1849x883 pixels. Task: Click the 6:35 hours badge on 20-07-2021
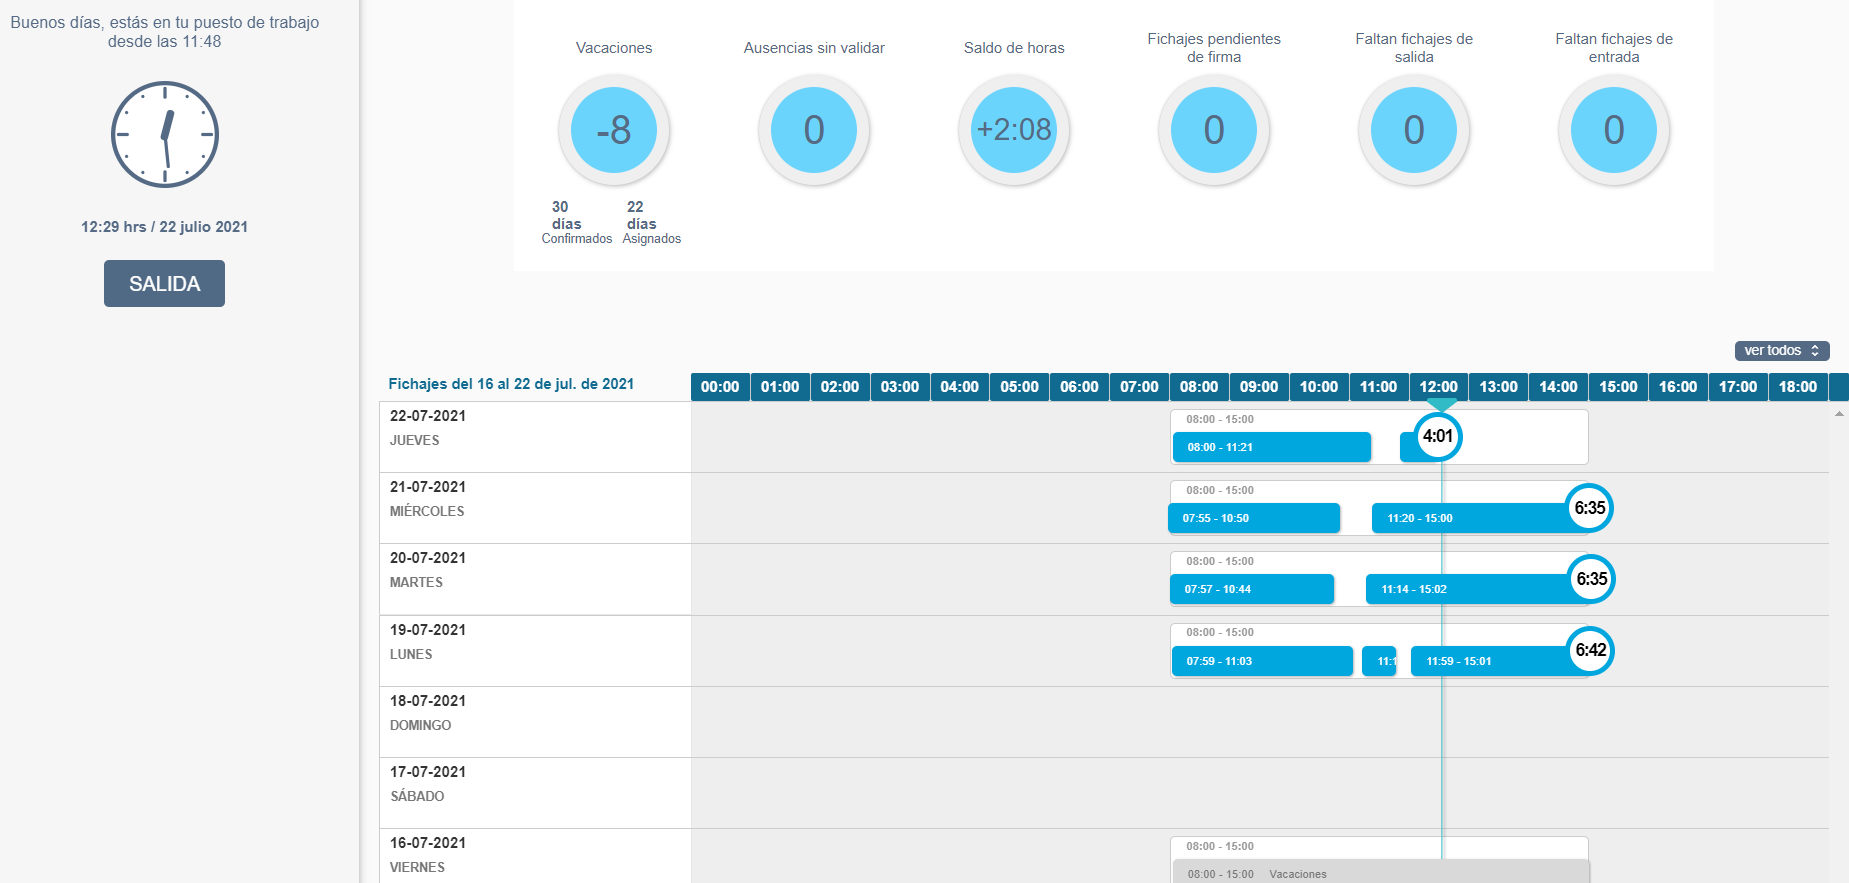[1591, 579]
